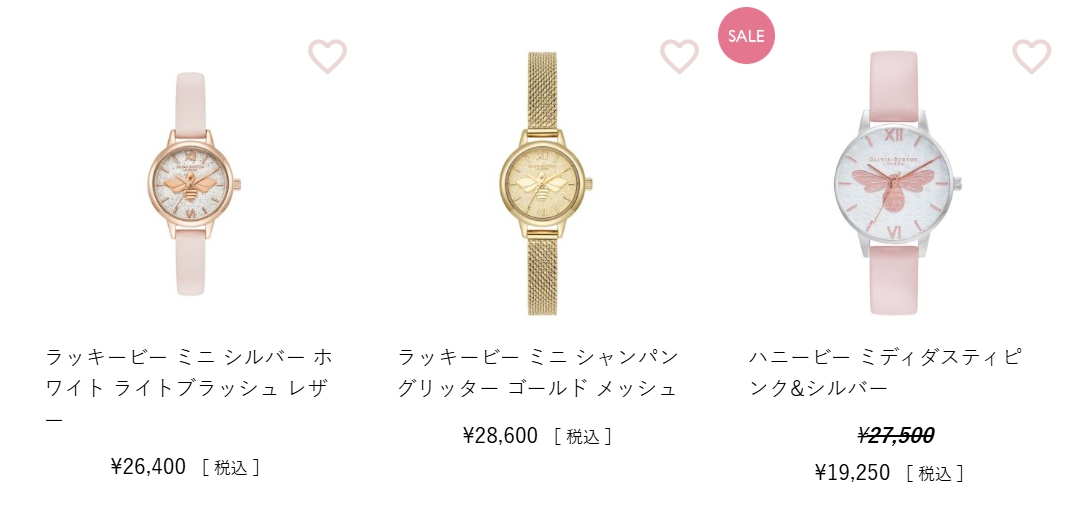
Task: Click the ¥26,400 price
Action: click(148, 467)
